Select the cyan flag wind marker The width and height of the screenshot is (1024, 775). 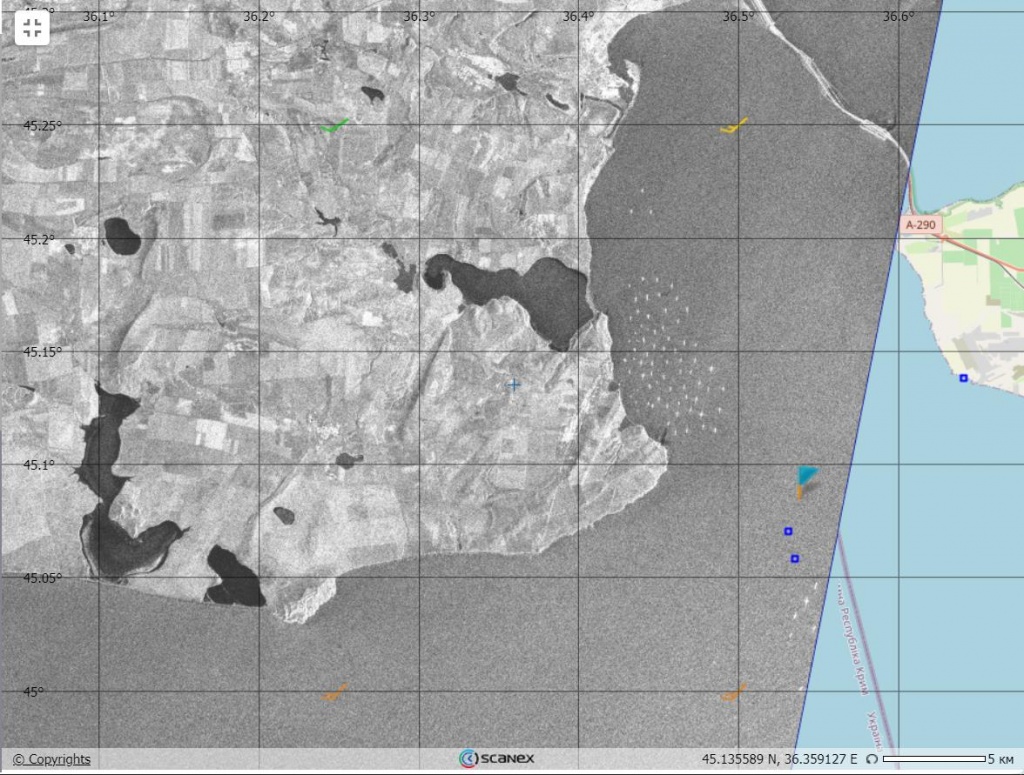click(x=807, y=482)
